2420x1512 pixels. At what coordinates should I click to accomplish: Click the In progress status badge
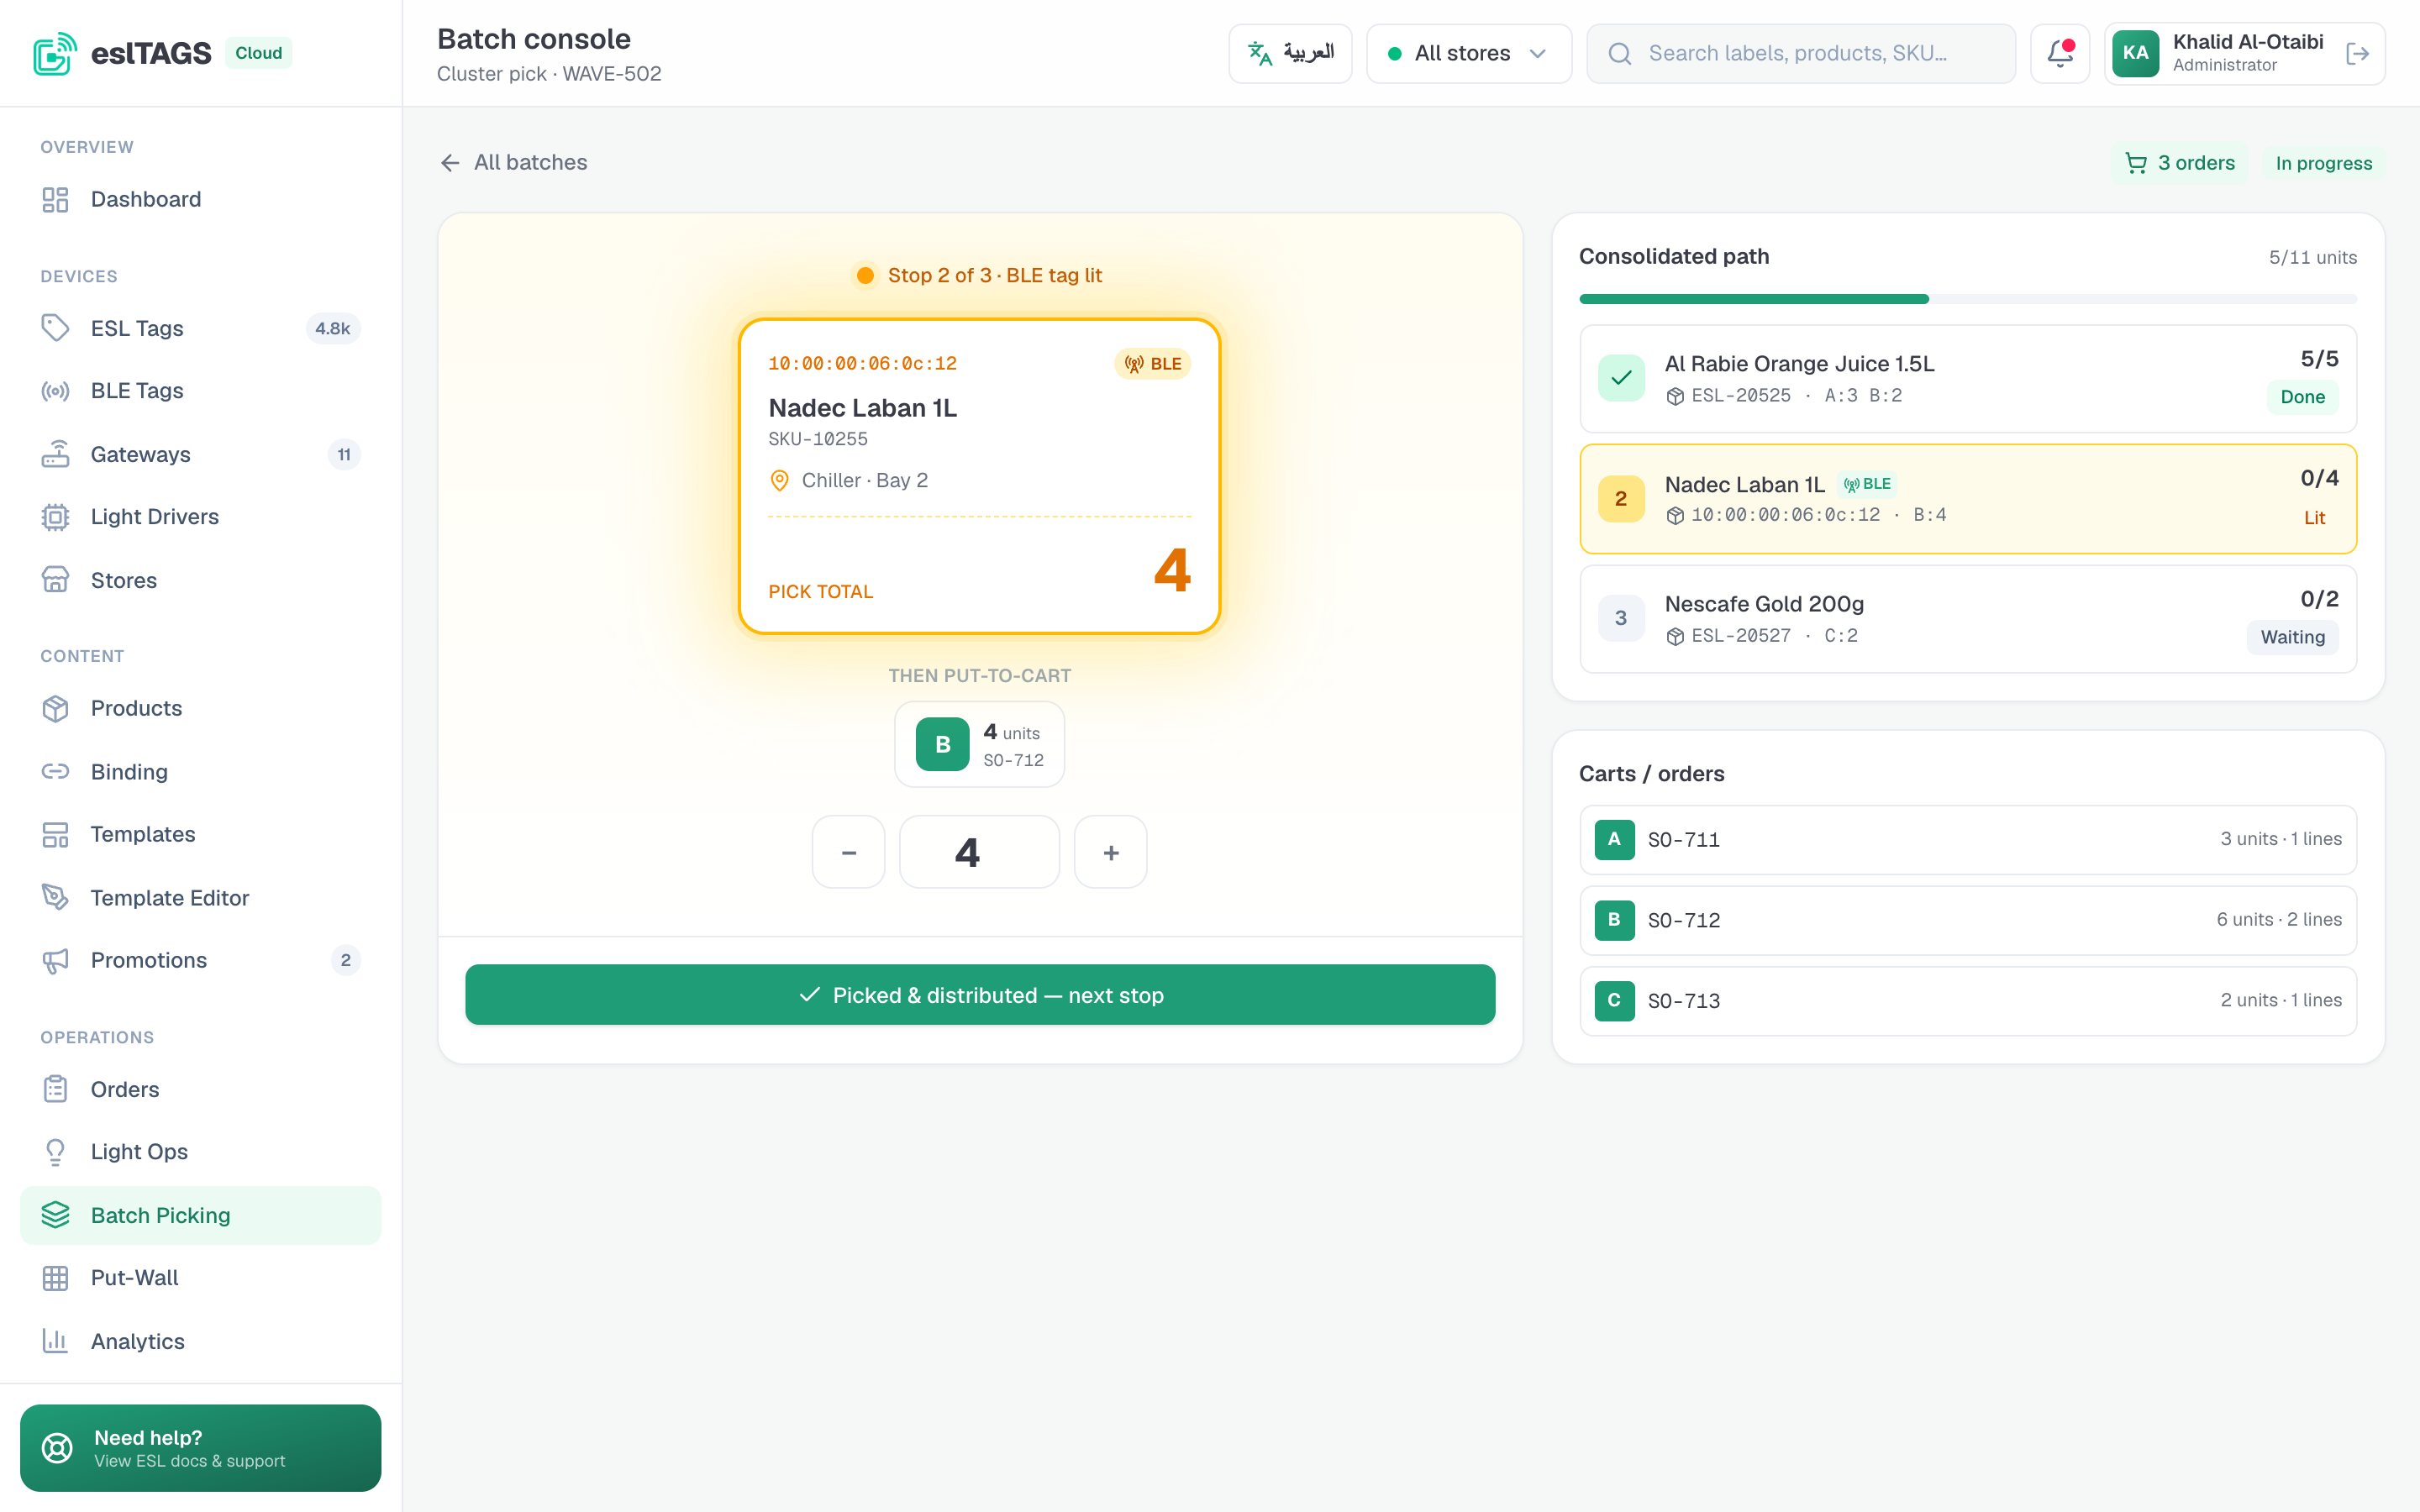click(x=2324, y=163)
